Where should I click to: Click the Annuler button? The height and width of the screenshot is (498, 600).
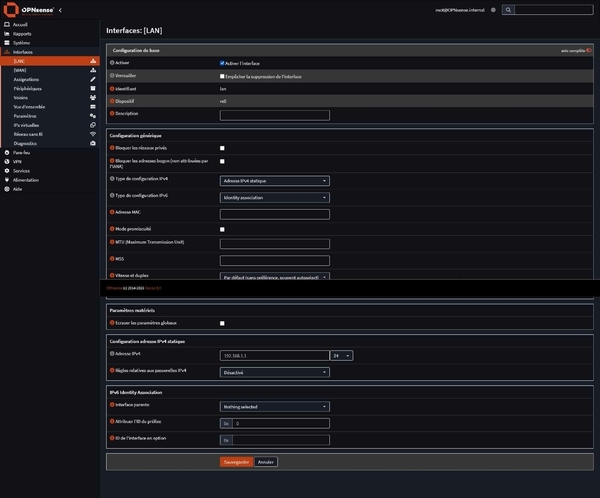[x=265, y=462]
